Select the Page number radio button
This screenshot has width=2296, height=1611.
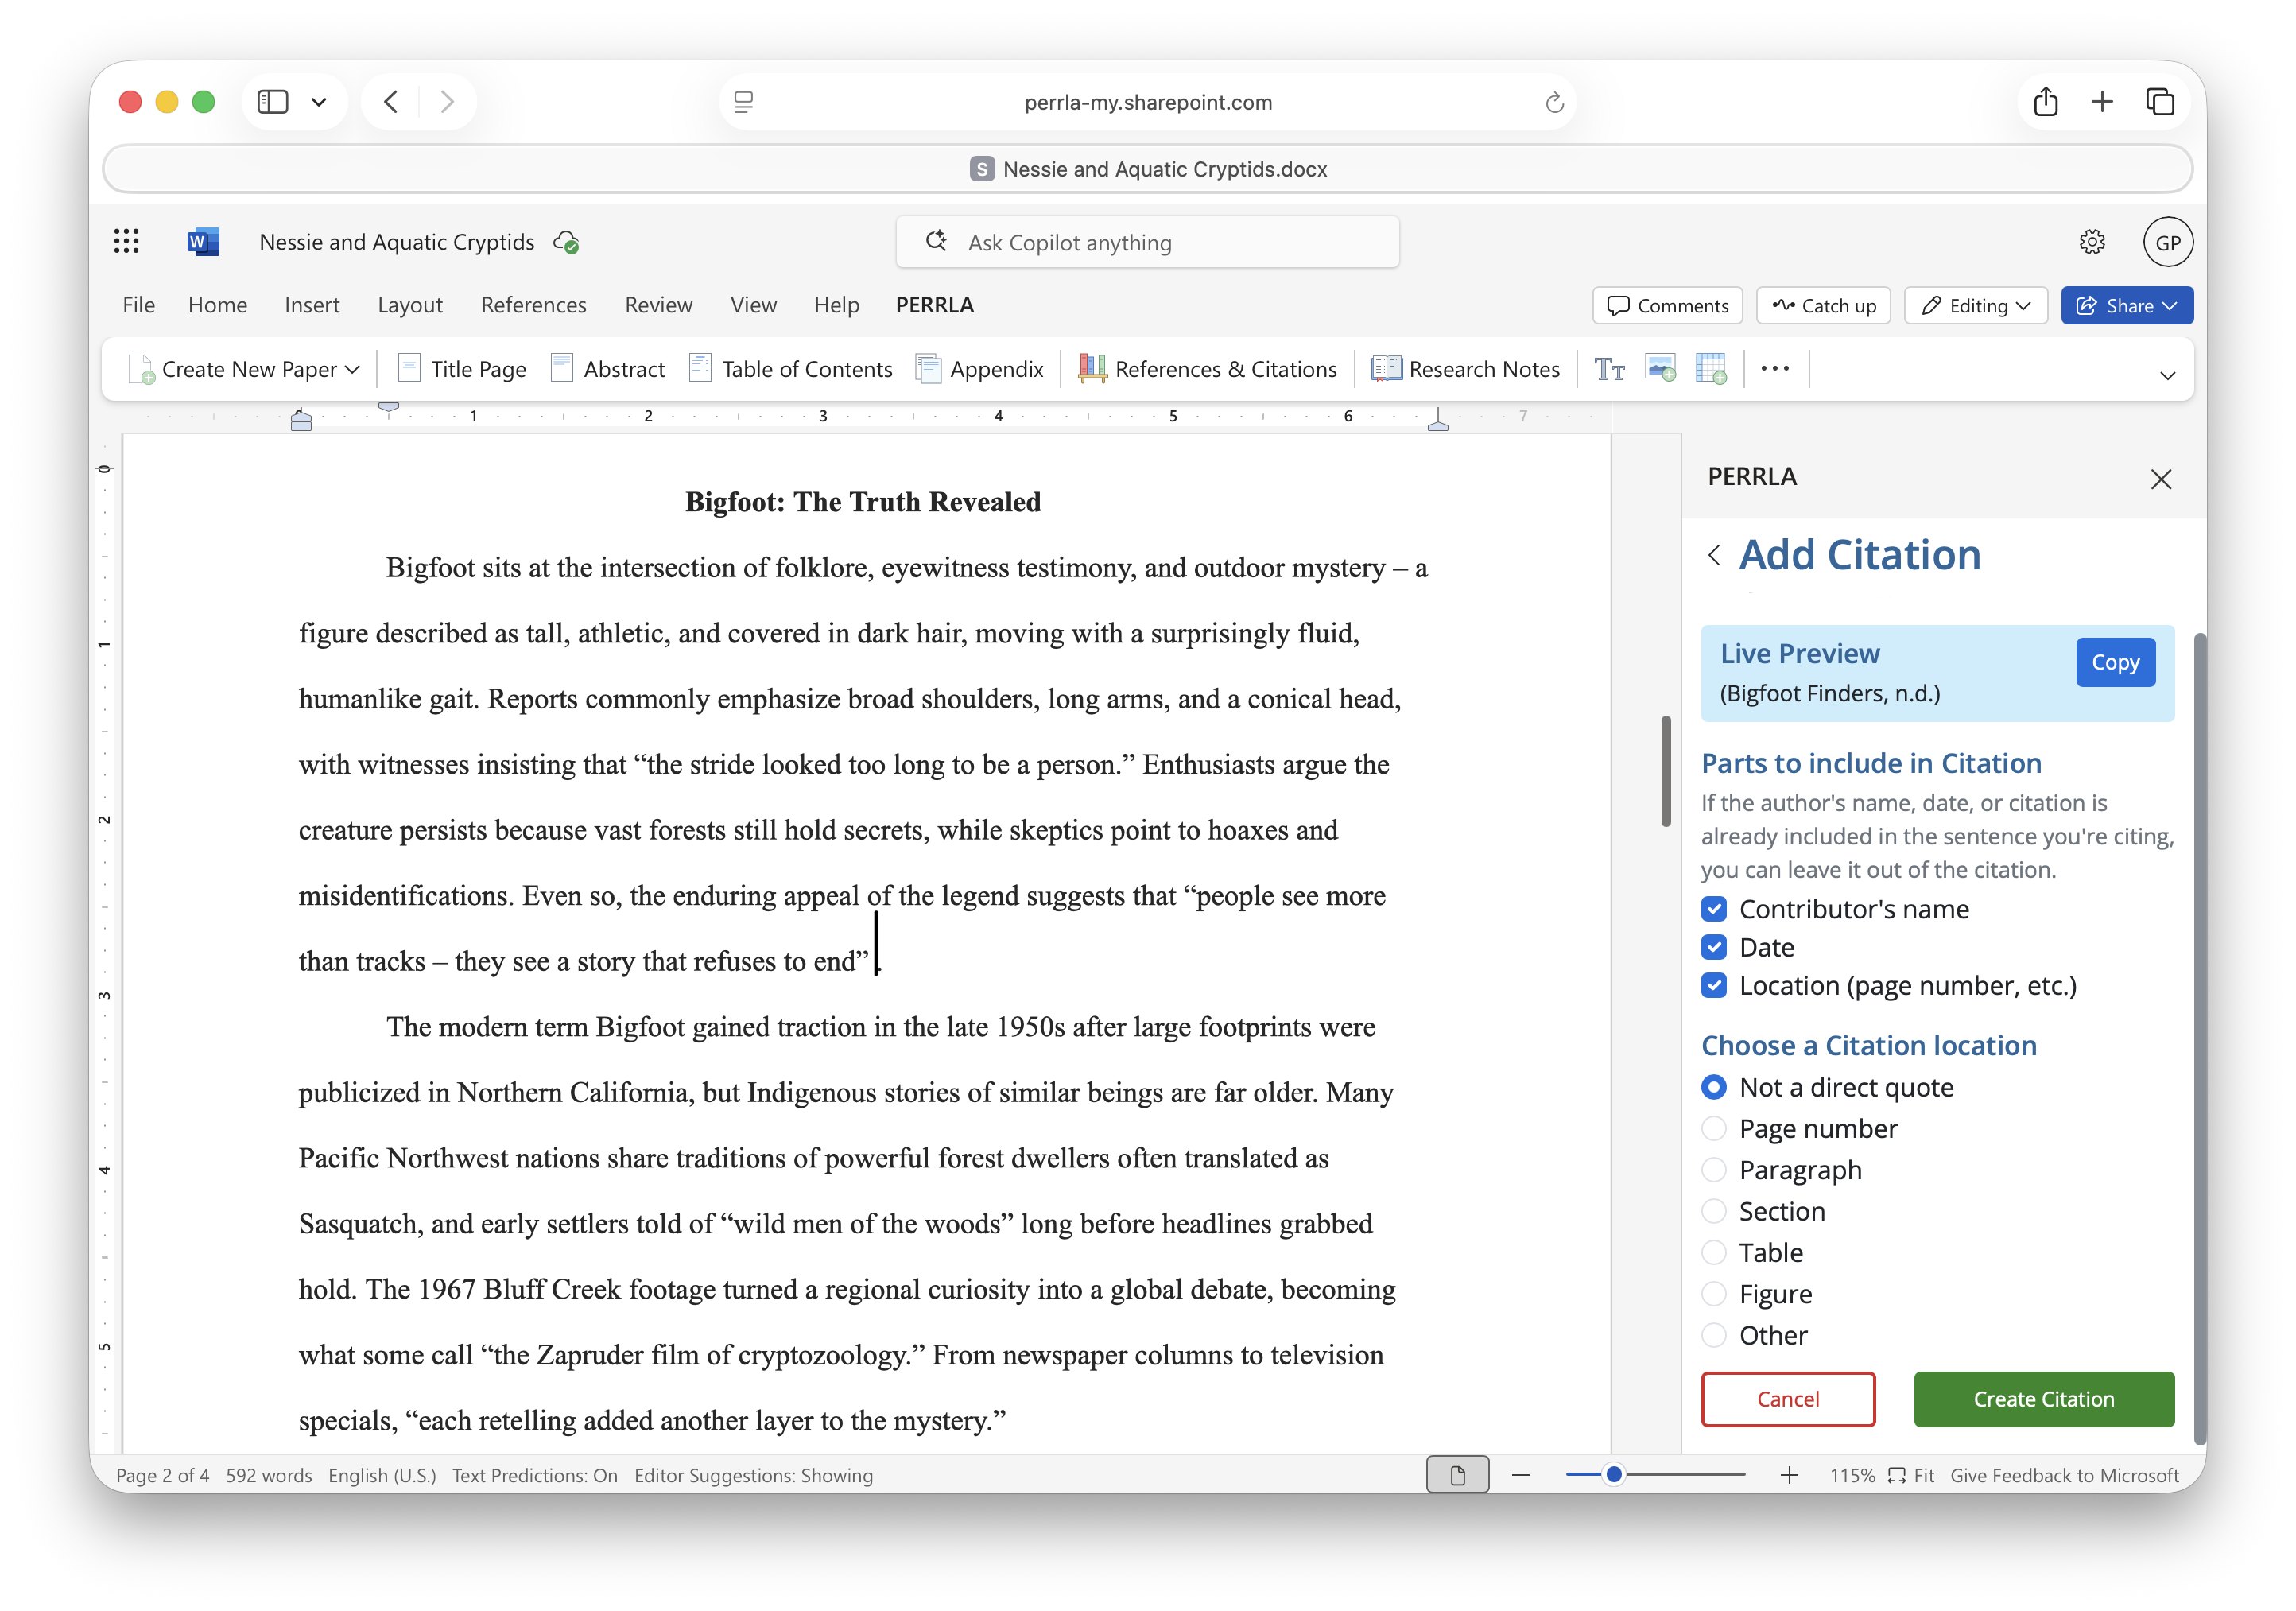tap(1713, 1128)
